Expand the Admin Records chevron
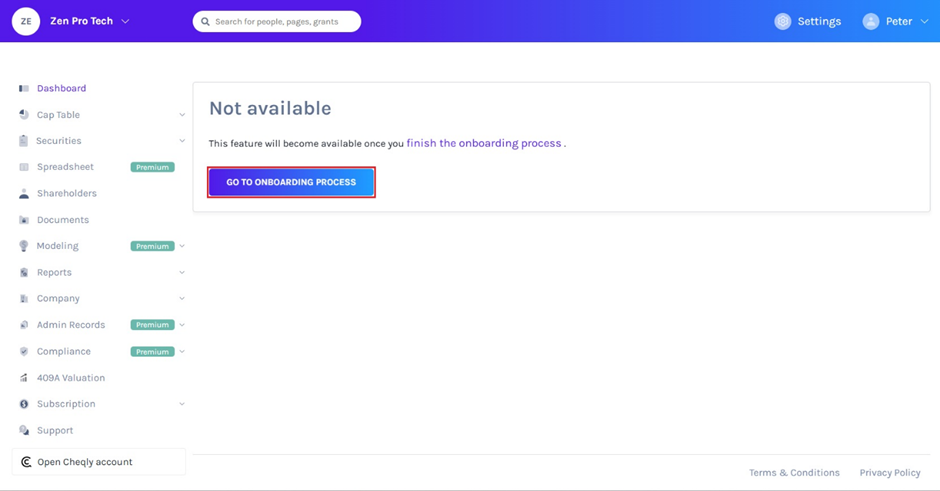The image size is (940, 491). [182, 325]
